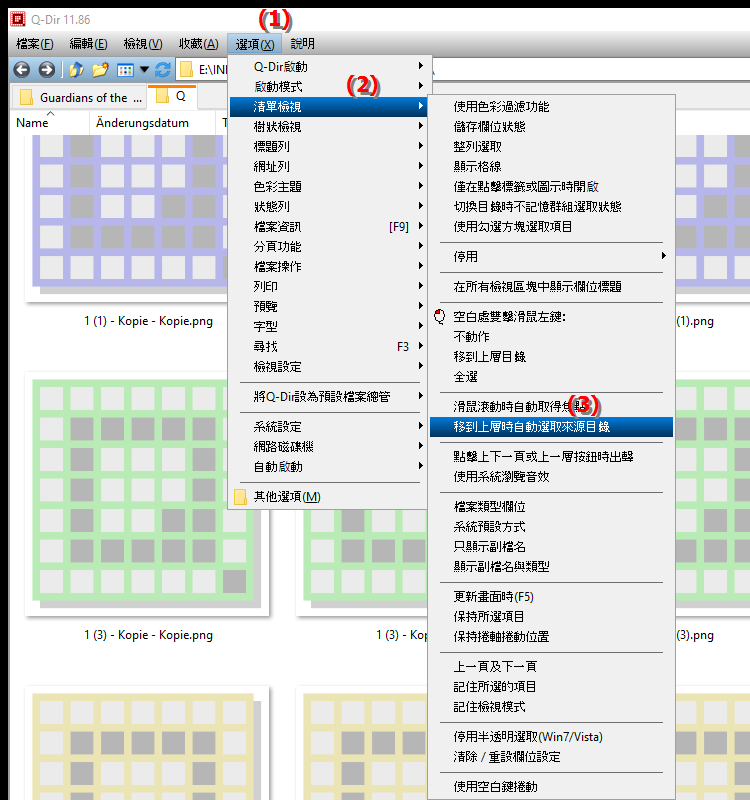Toggle 使用色彩過濾功能 option
750x800 pixels.
[551, 107]
